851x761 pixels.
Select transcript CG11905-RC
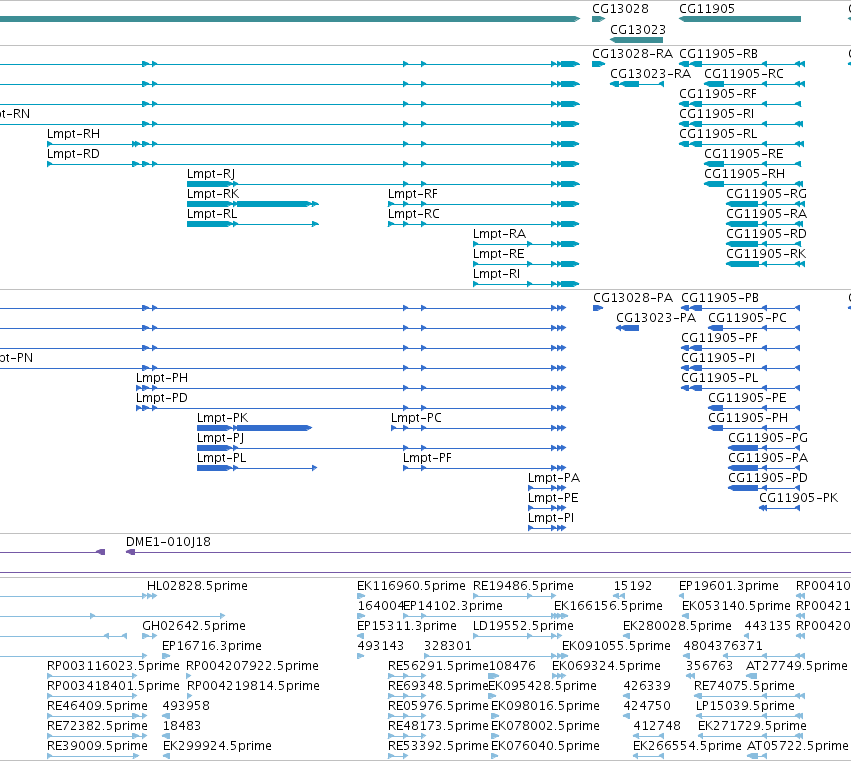[x=744, y=74]
